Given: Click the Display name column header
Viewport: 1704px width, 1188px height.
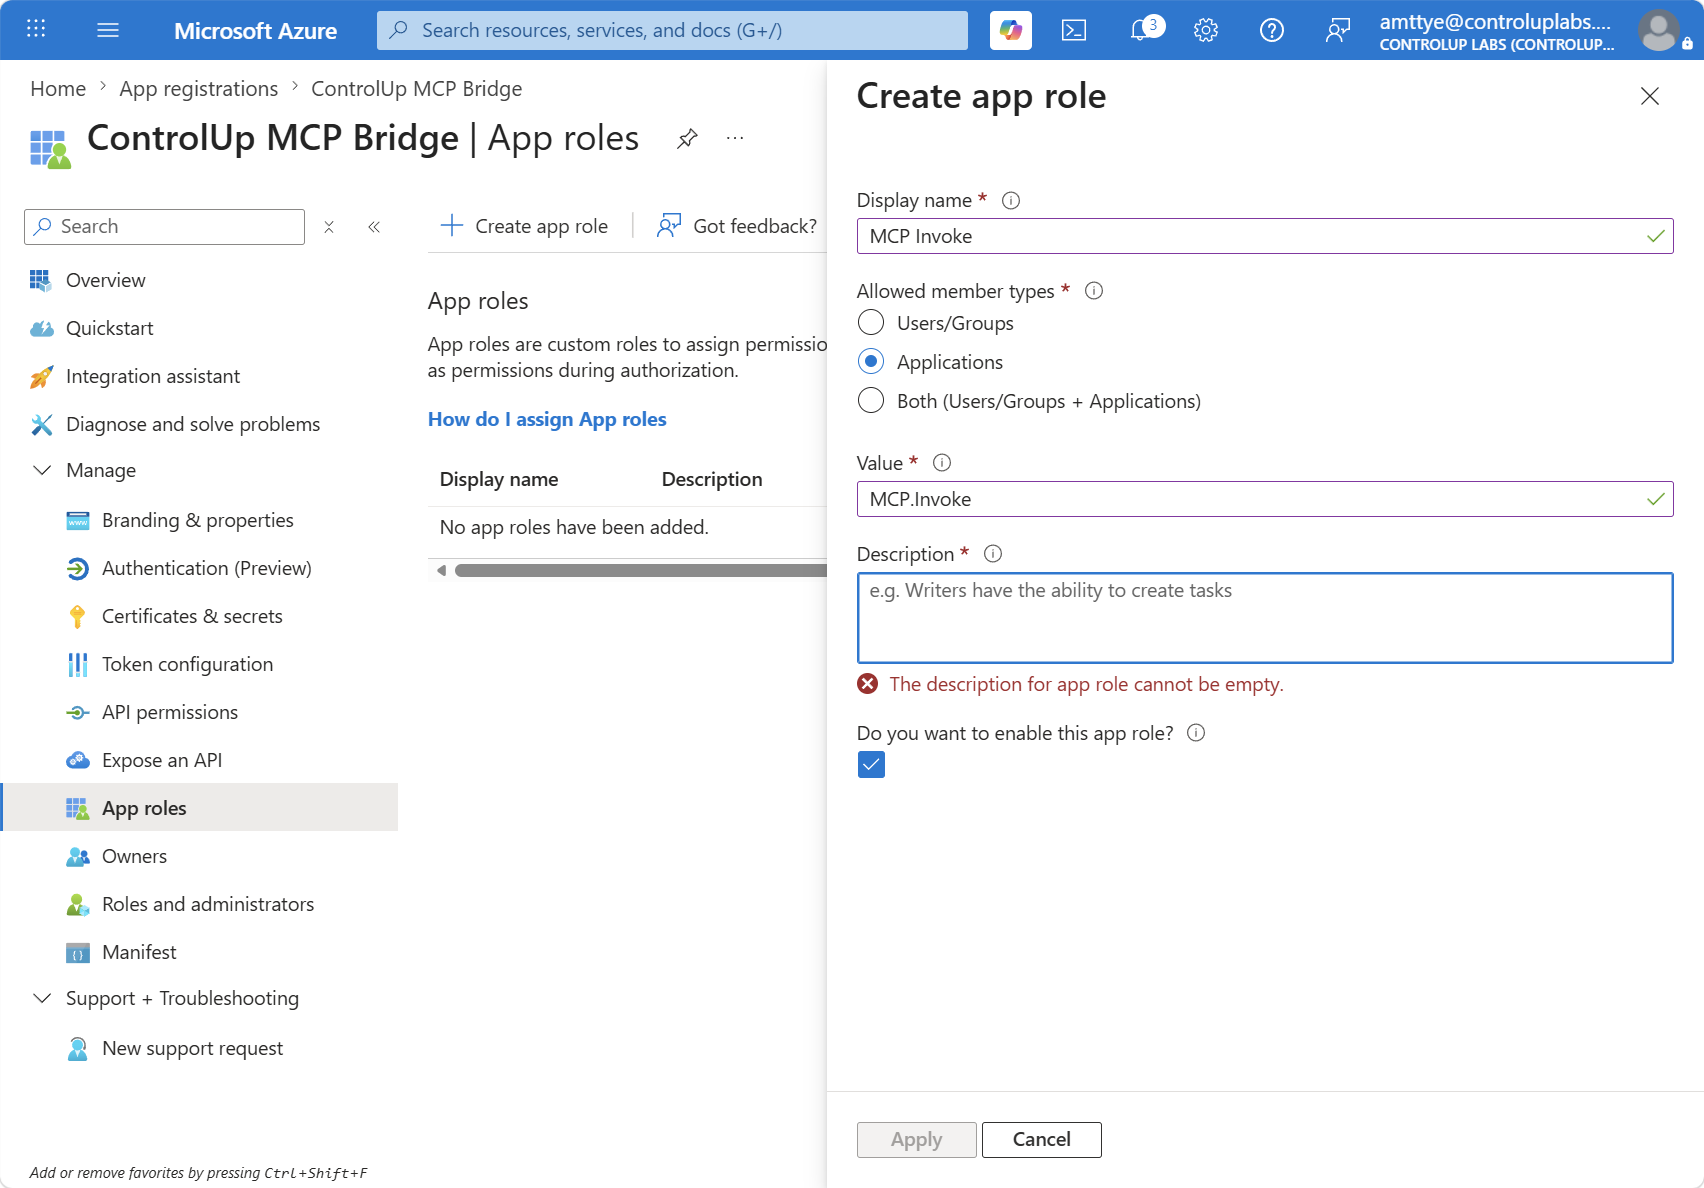Looking at the screenshot, I should pos(499,479).
